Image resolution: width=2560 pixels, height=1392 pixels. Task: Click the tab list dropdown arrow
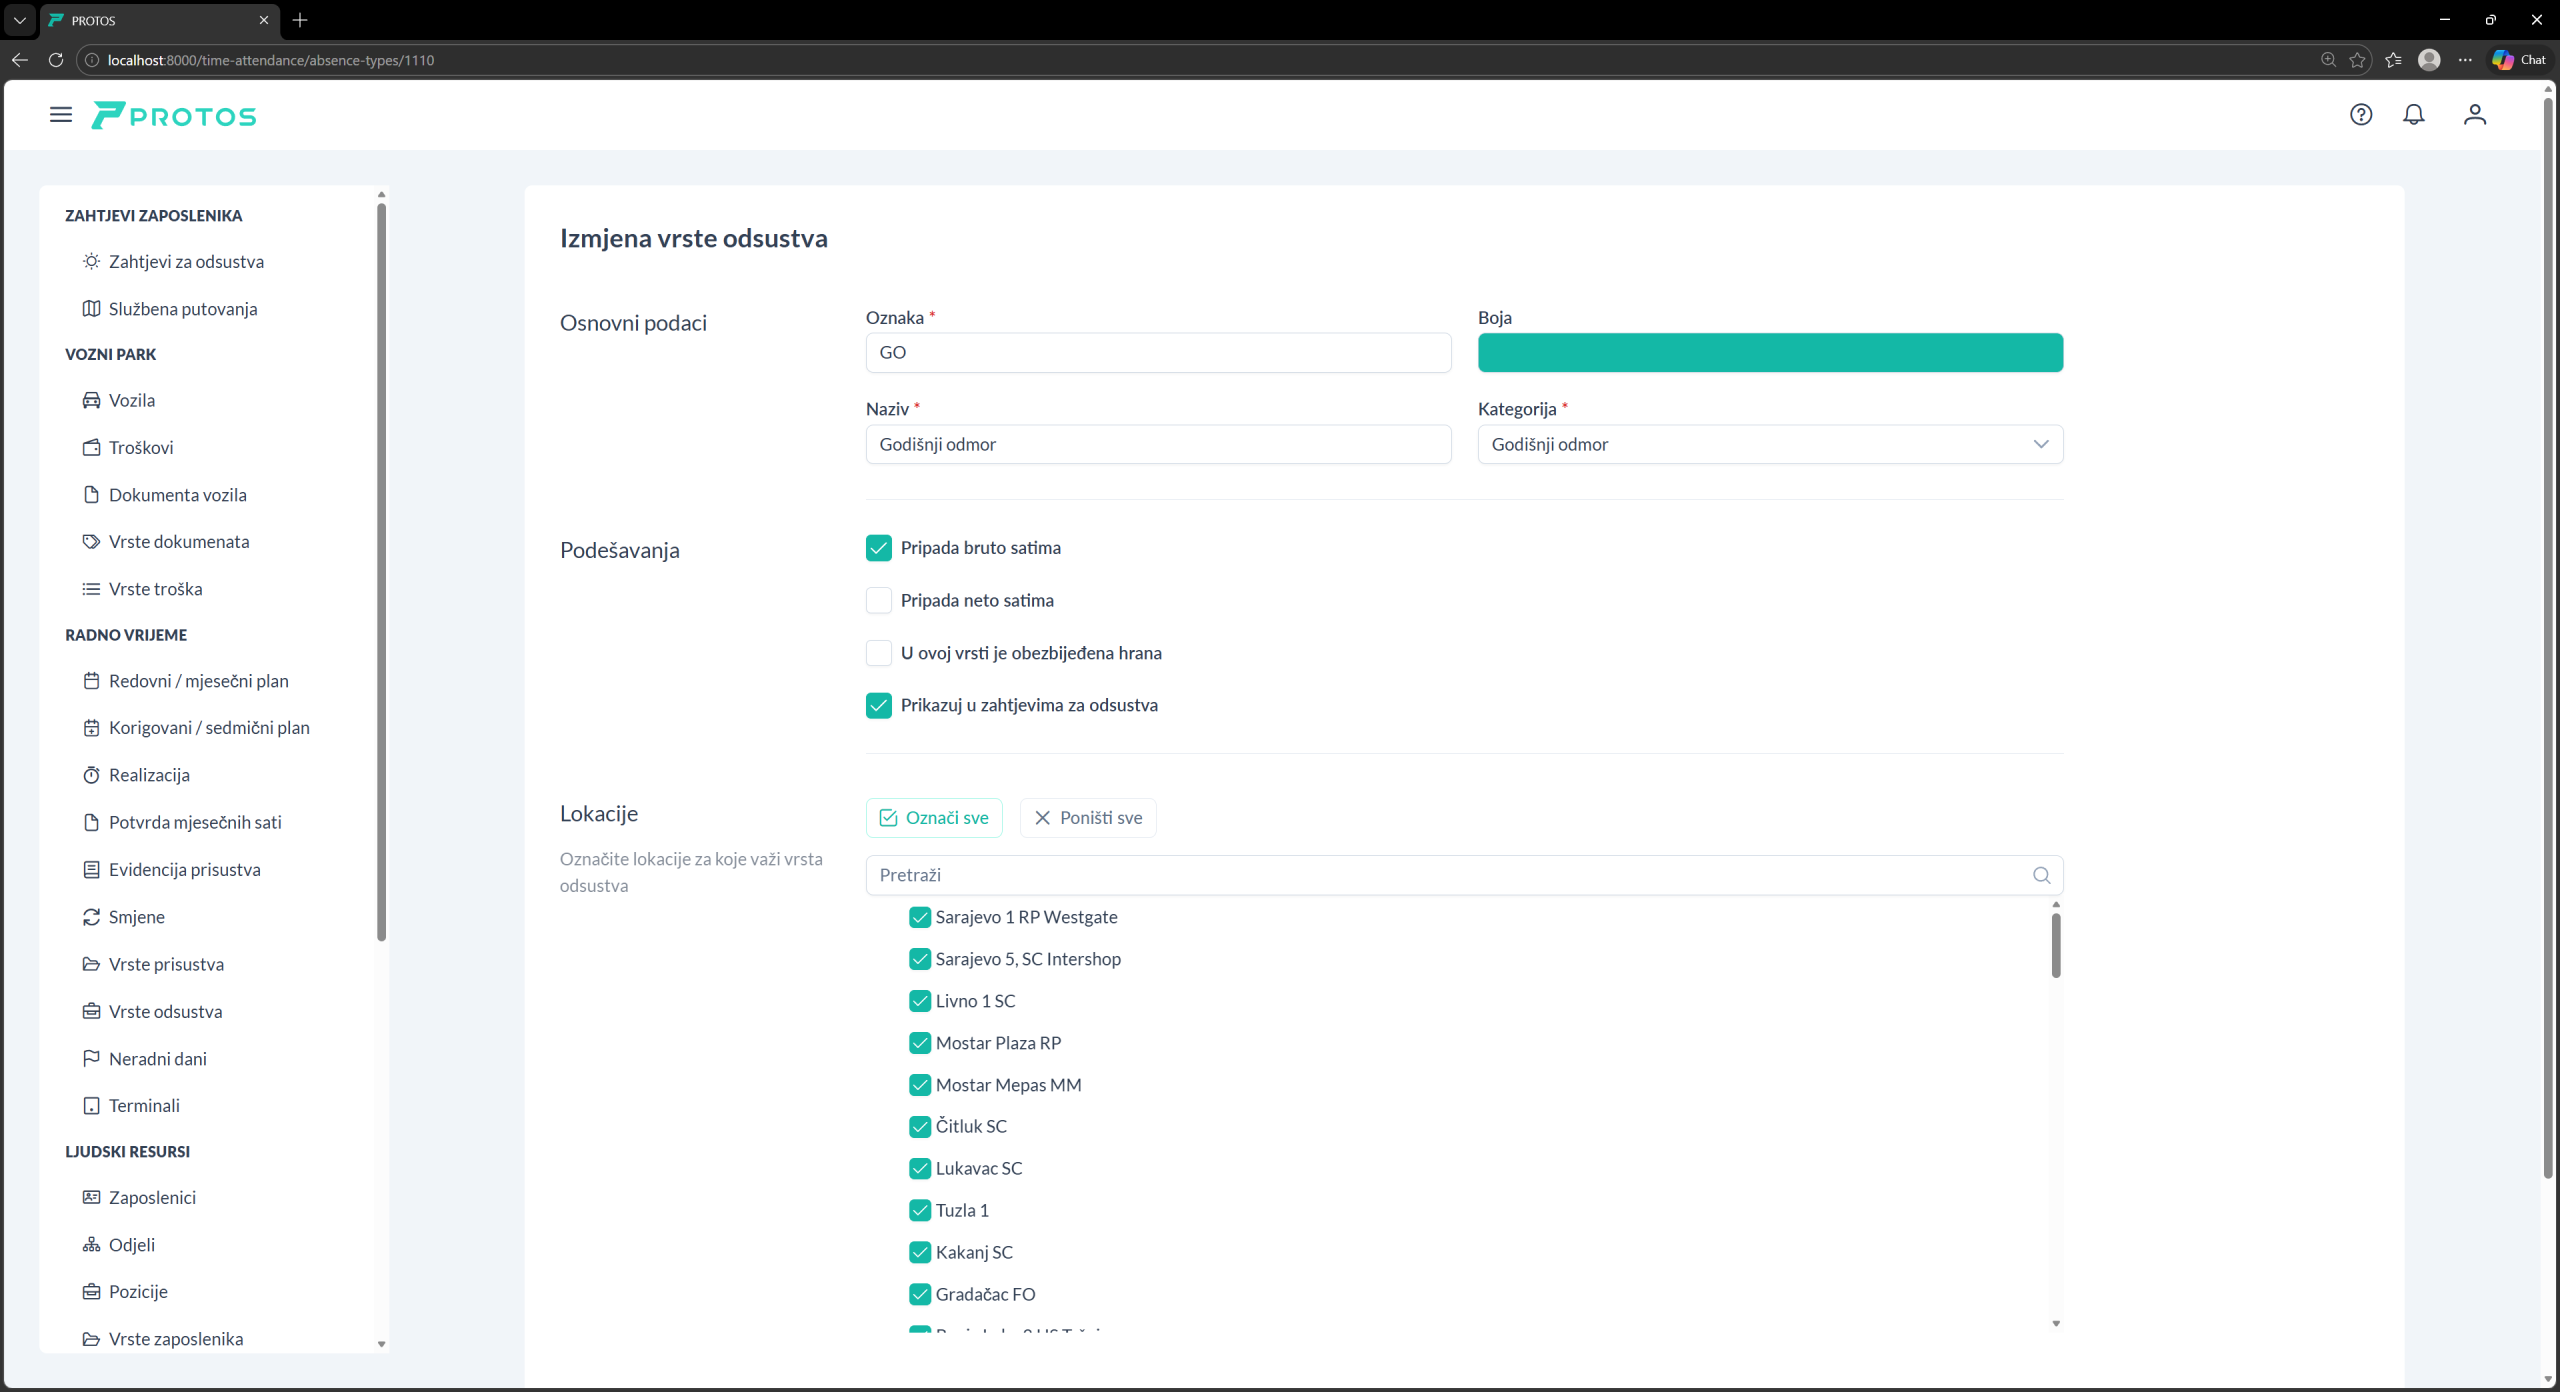(19, 20)
